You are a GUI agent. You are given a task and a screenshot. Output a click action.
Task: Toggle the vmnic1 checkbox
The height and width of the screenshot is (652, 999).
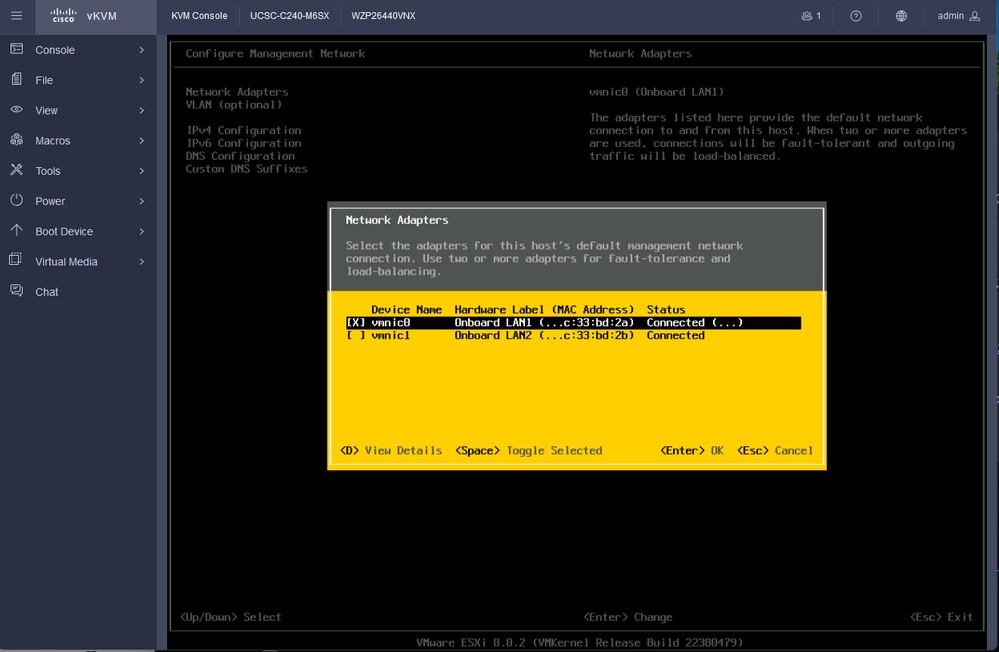356,335
